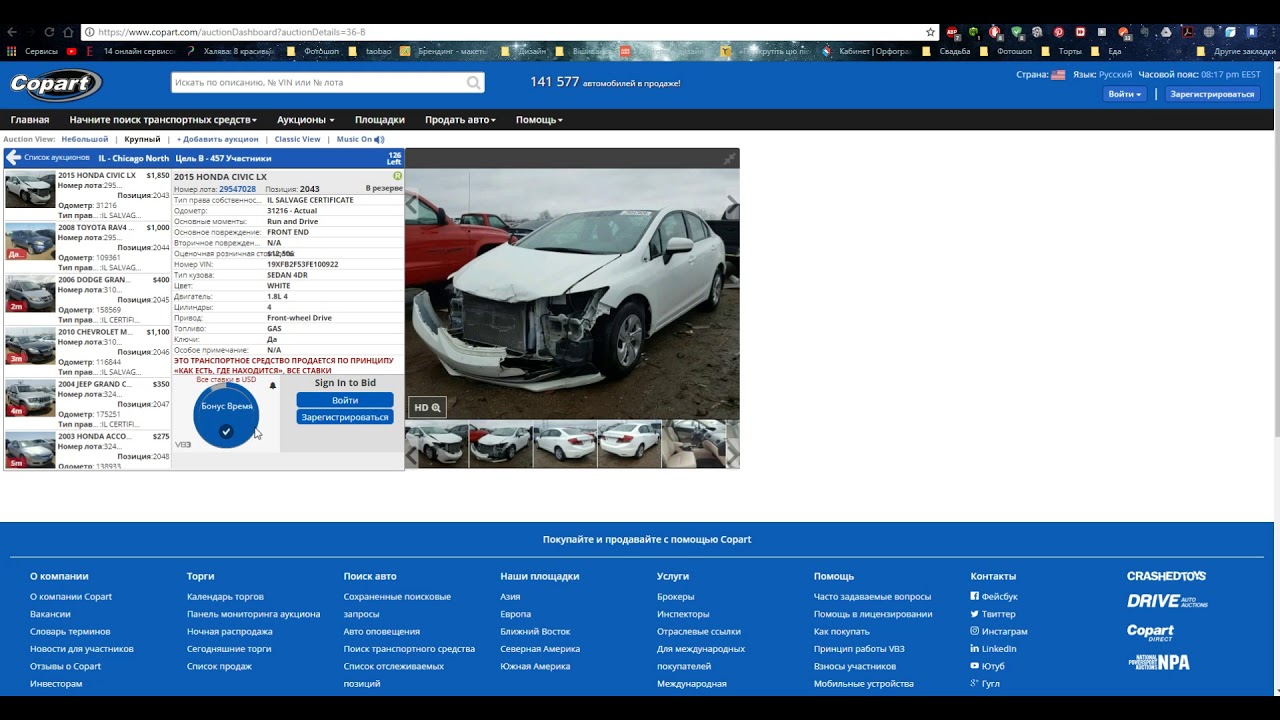
Task: Click the blue Войти button under Sign In to Bid
Action: pyautogui.click(x=345, y=400)
